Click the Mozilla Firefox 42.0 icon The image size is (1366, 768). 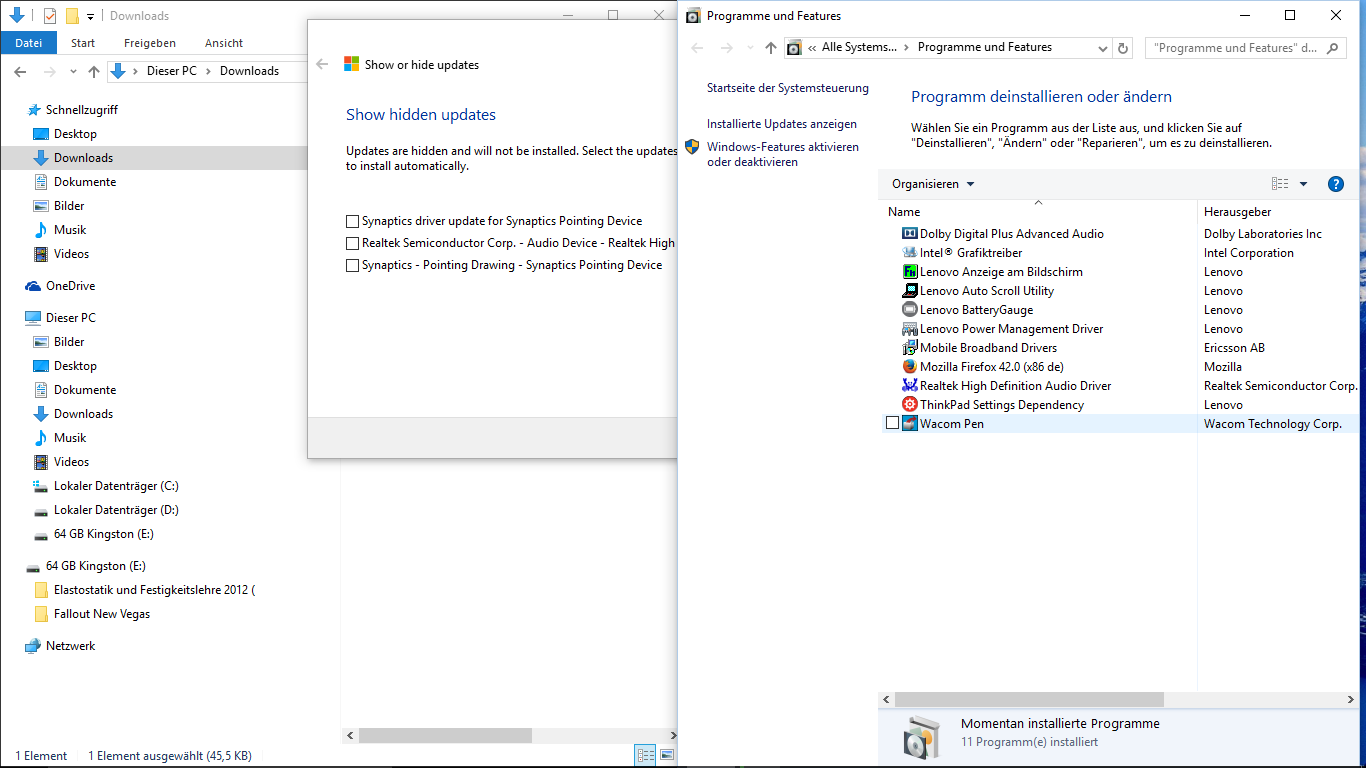pyautogui.click(x=910, y=367)
